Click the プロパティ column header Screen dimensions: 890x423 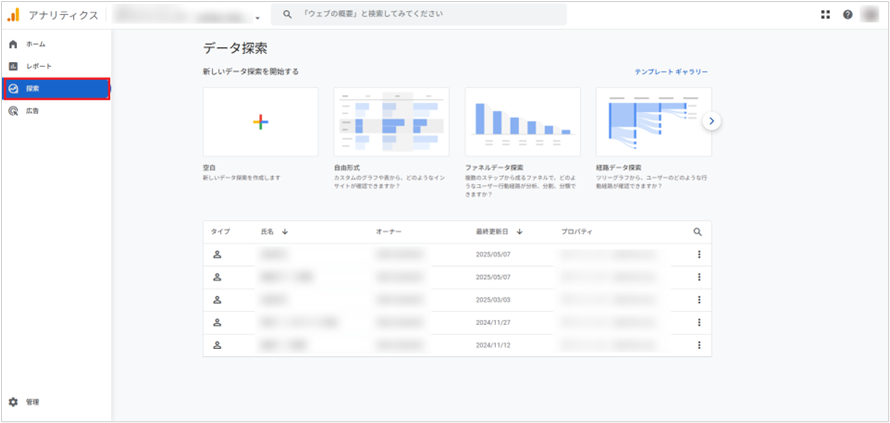point(577,232)
